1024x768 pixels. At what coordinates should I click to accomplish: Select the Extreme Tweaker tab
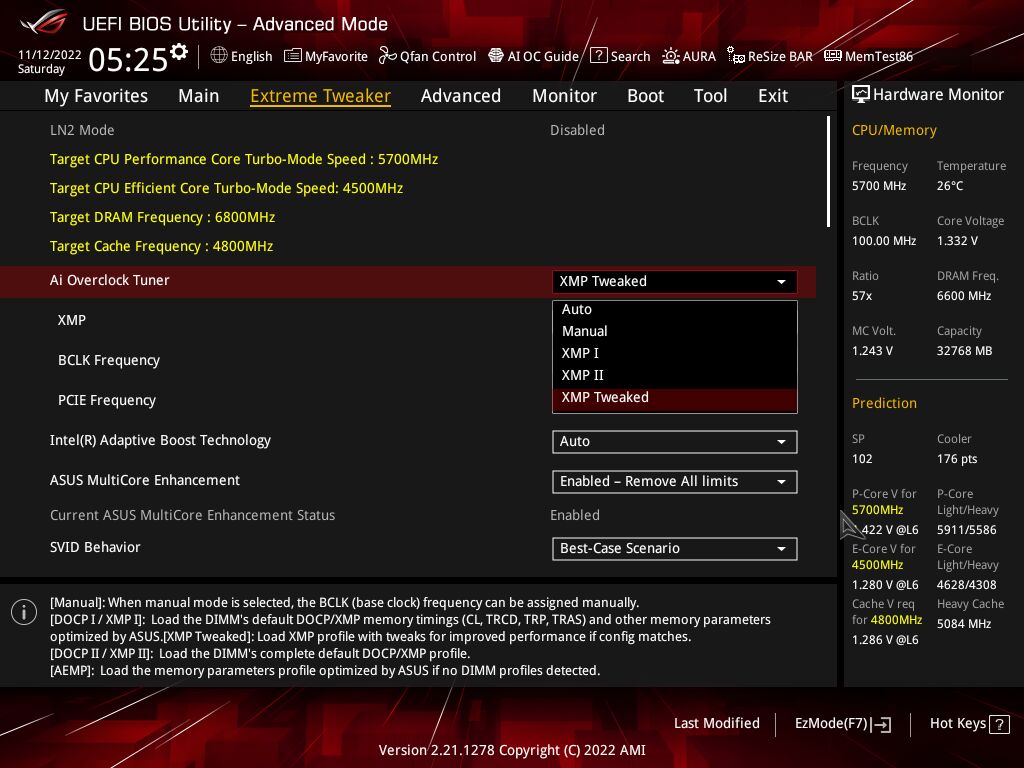point(321,96)
